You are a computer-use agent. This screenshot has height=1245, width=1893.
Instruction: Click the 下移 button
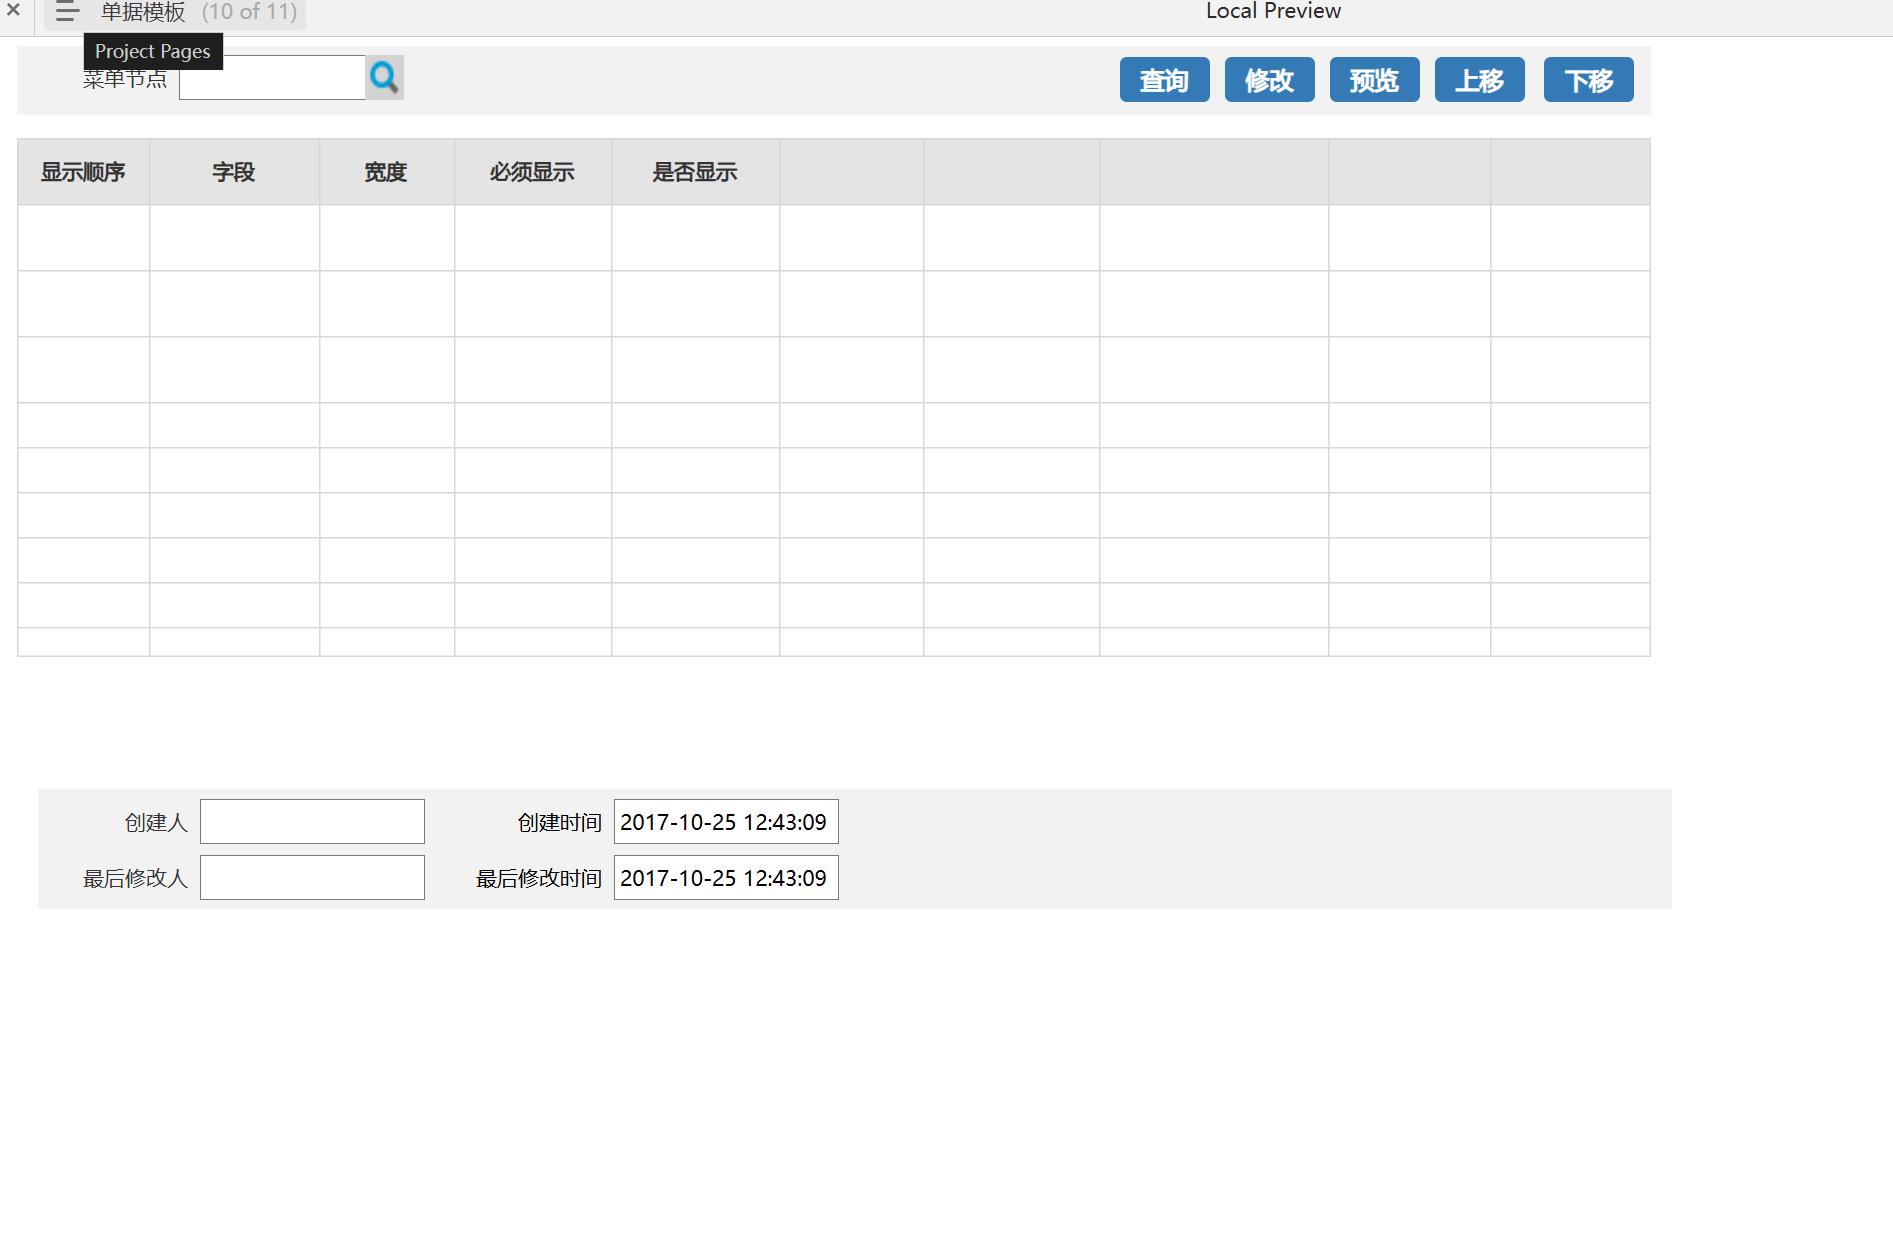coord(1589,80)
